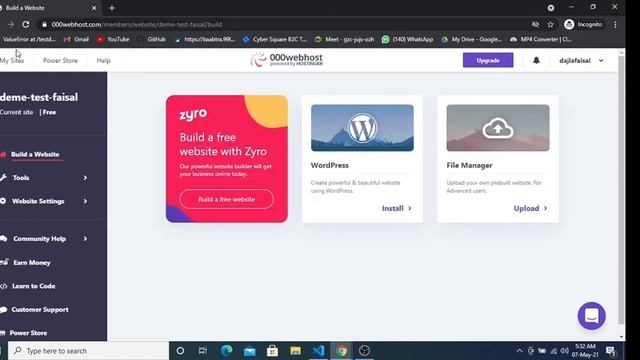Expand the dajlafaisal account dropdown
This screenshot has height=360, width=640.
click(581, 60)
